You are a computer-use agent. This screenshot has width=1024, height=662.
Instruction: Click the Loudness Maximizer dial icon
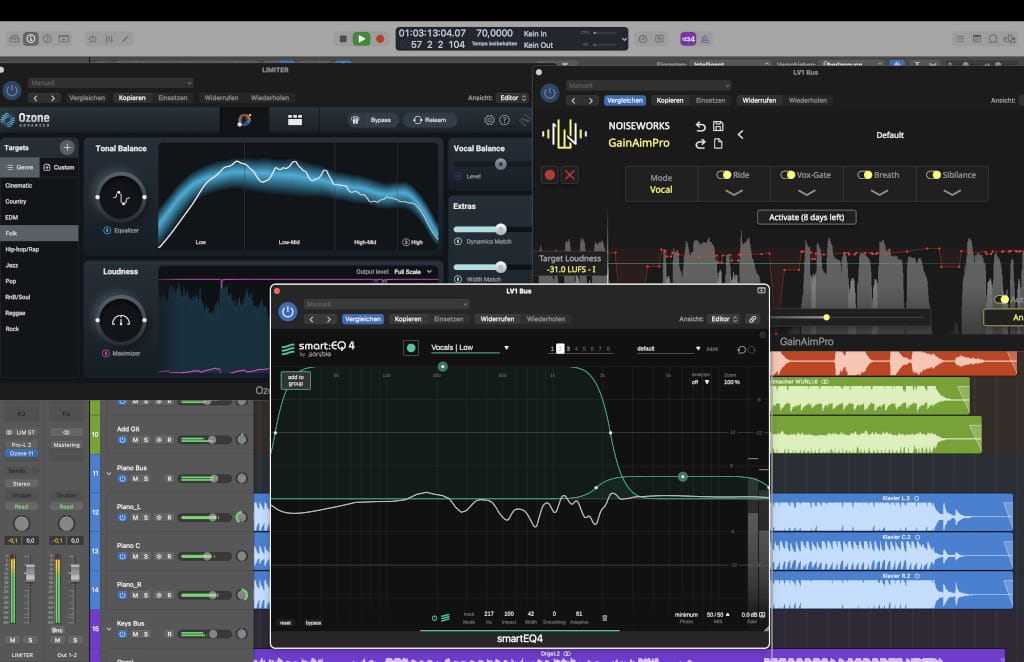click(x=121, y=320)
